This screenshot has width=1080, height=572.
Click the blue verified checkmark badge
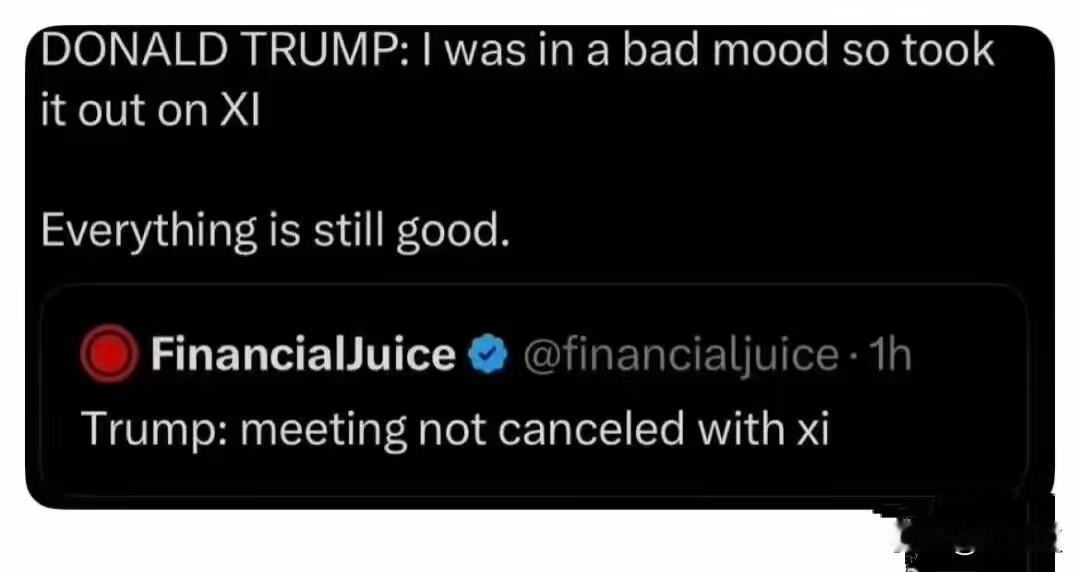pyautogui.click(x=487, y=354)
